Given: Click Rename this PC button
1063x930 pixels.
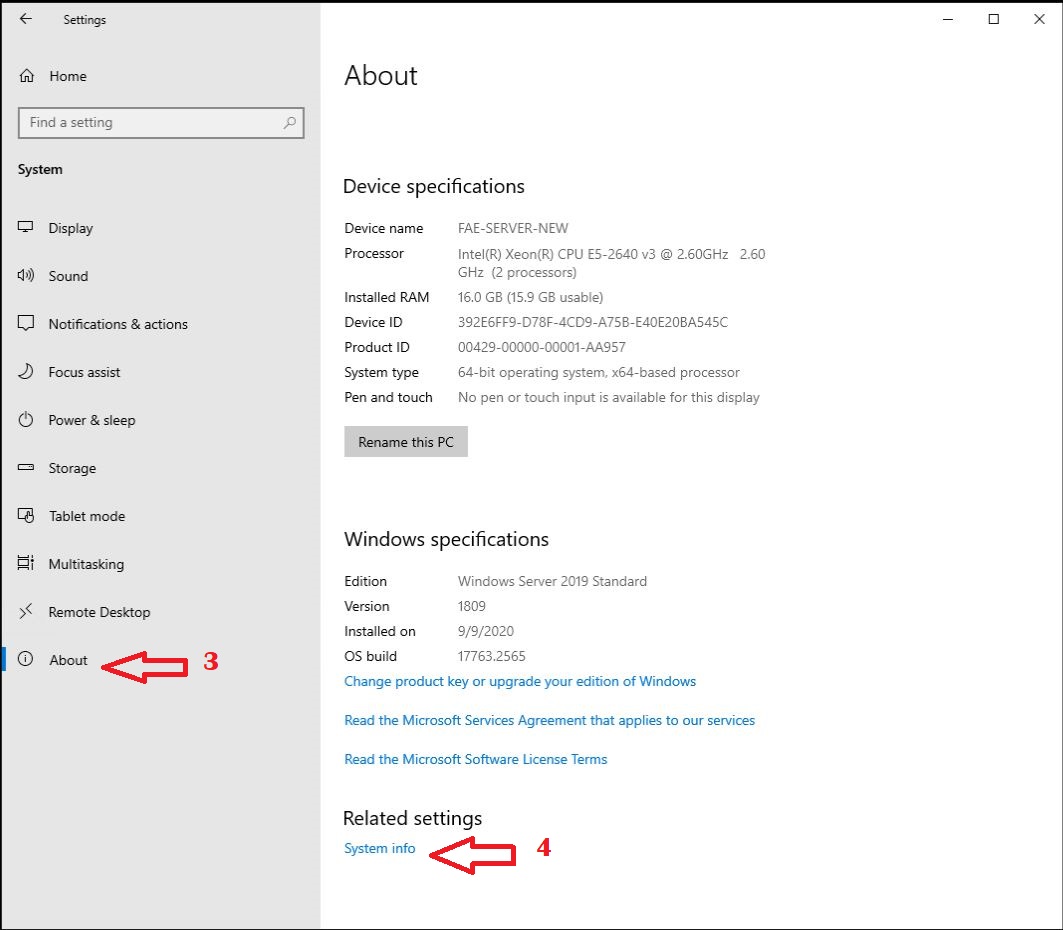Looking at the screenshot, I should tap(405, 442).
